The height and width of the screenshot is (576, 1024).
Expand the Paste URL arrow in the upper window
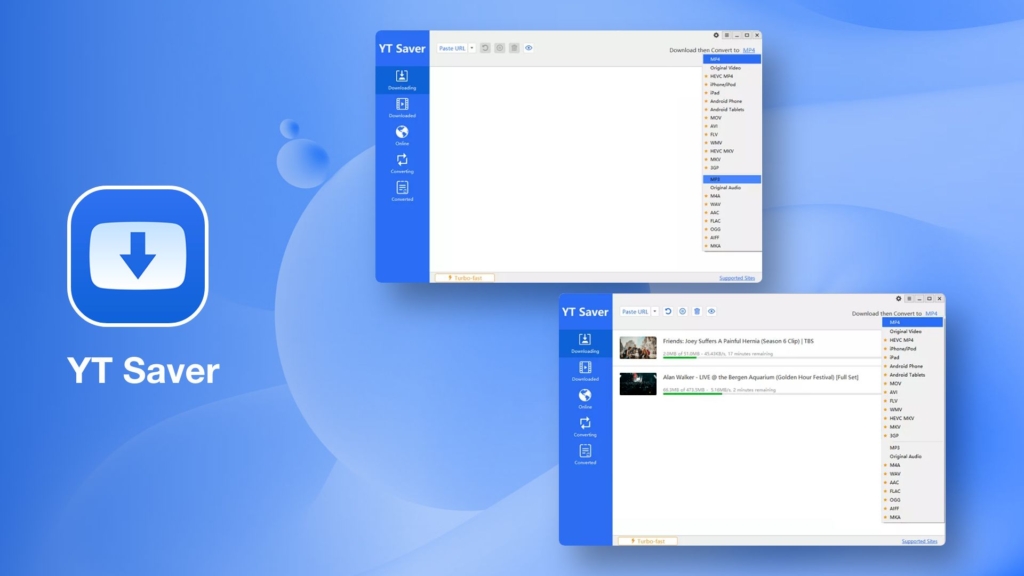click(472, 48)
